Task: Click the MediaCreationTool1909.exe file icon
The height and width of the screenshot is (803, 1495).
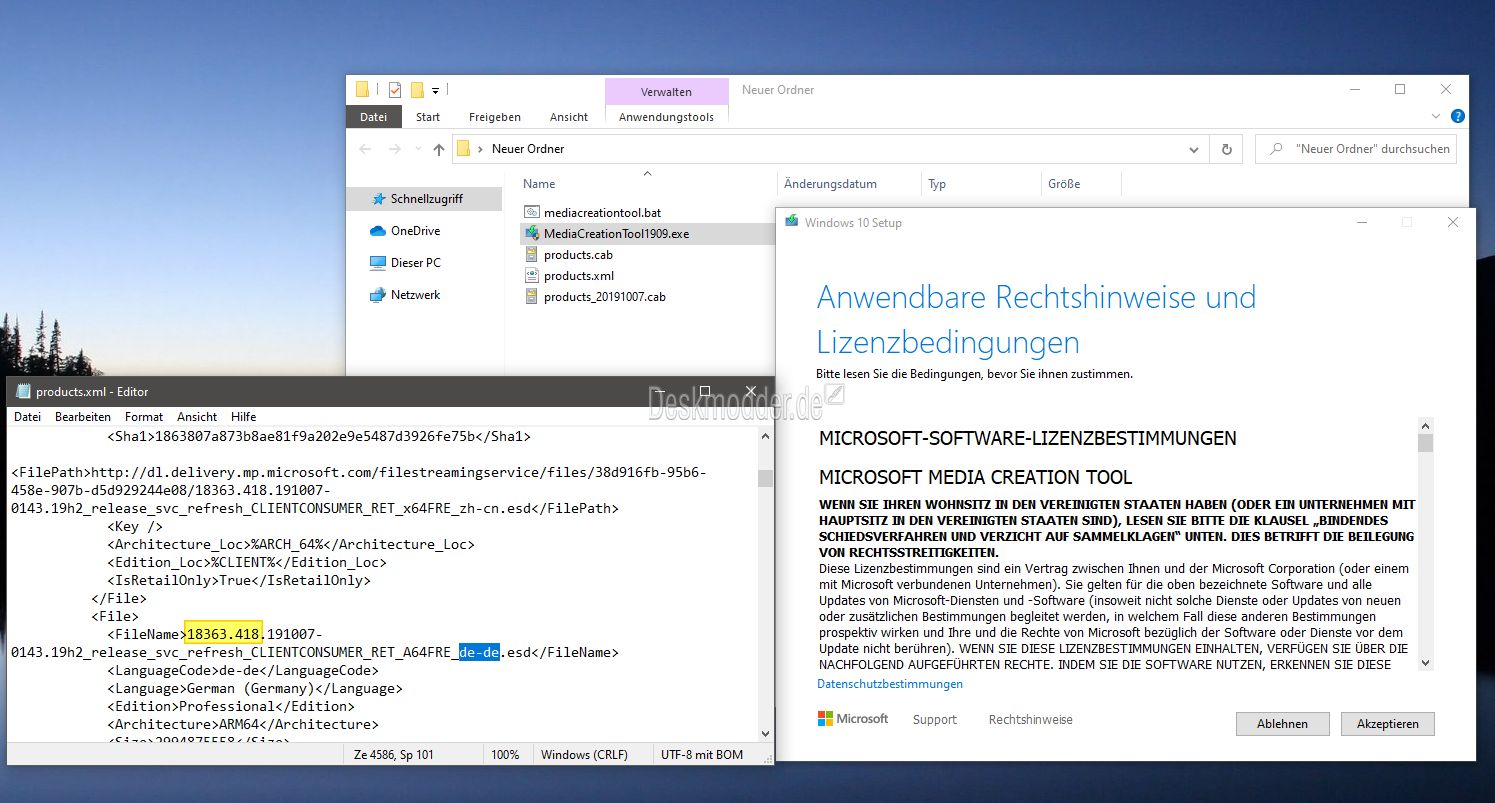Action: pos(531,234)
